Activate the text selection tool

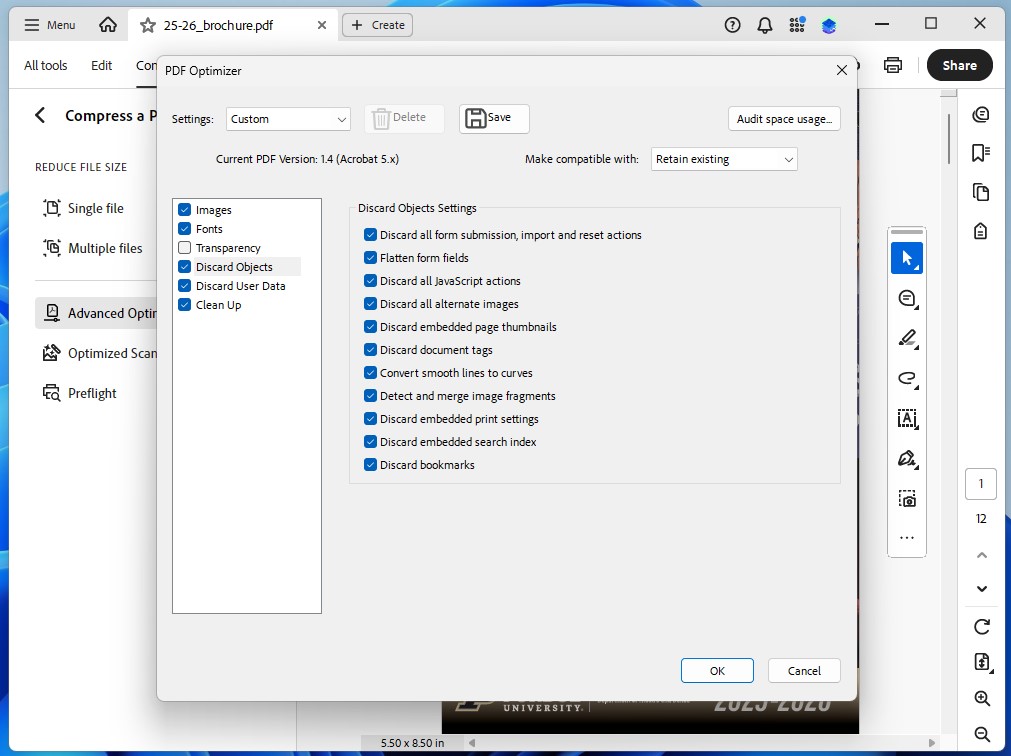point(907,418)
